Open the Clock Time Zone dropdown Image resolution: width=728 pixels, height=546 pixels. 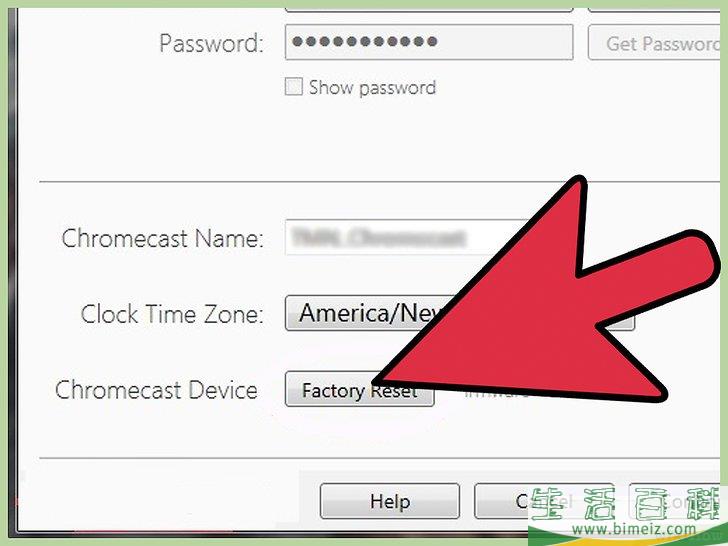[x=460, y=313]
